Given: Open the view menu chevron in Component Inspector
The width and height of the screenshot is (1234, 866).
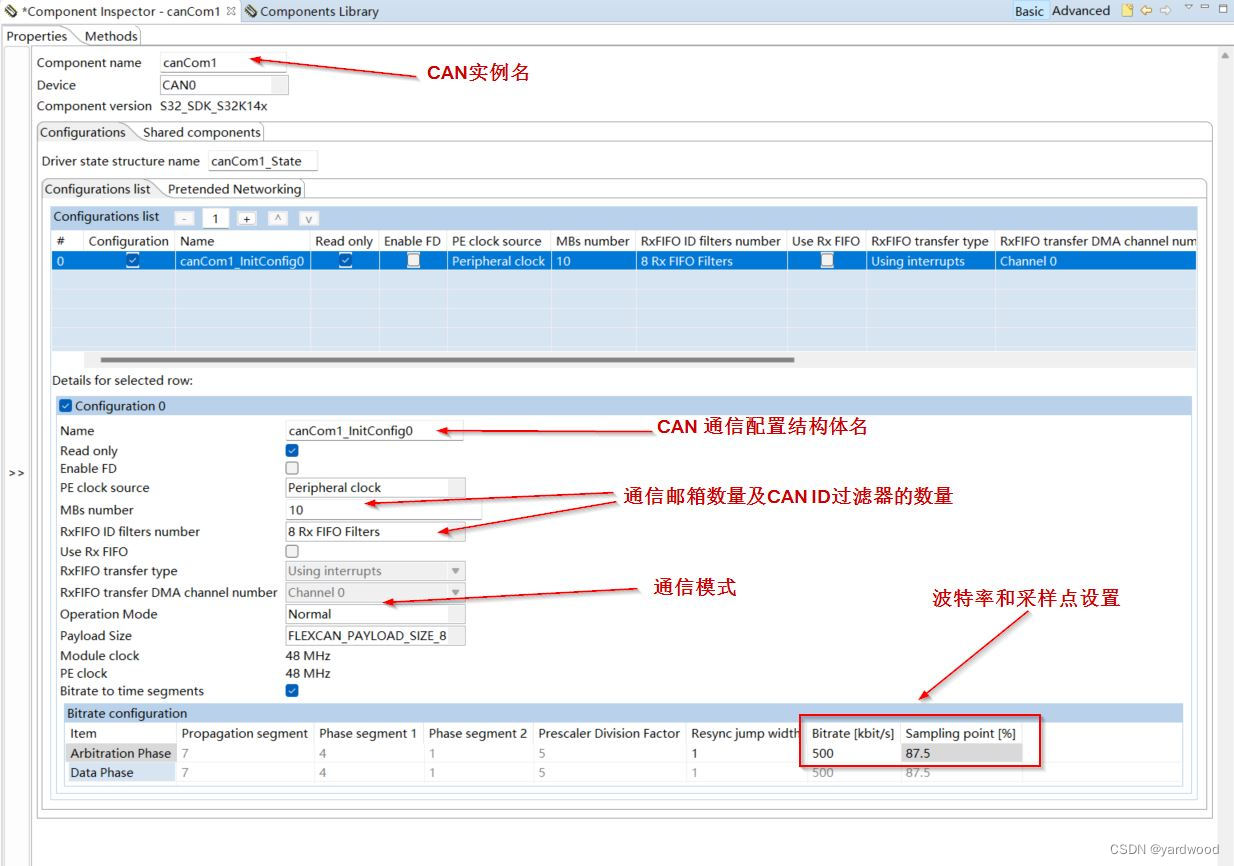Looking at the screenshot, I should (1189, 8).
